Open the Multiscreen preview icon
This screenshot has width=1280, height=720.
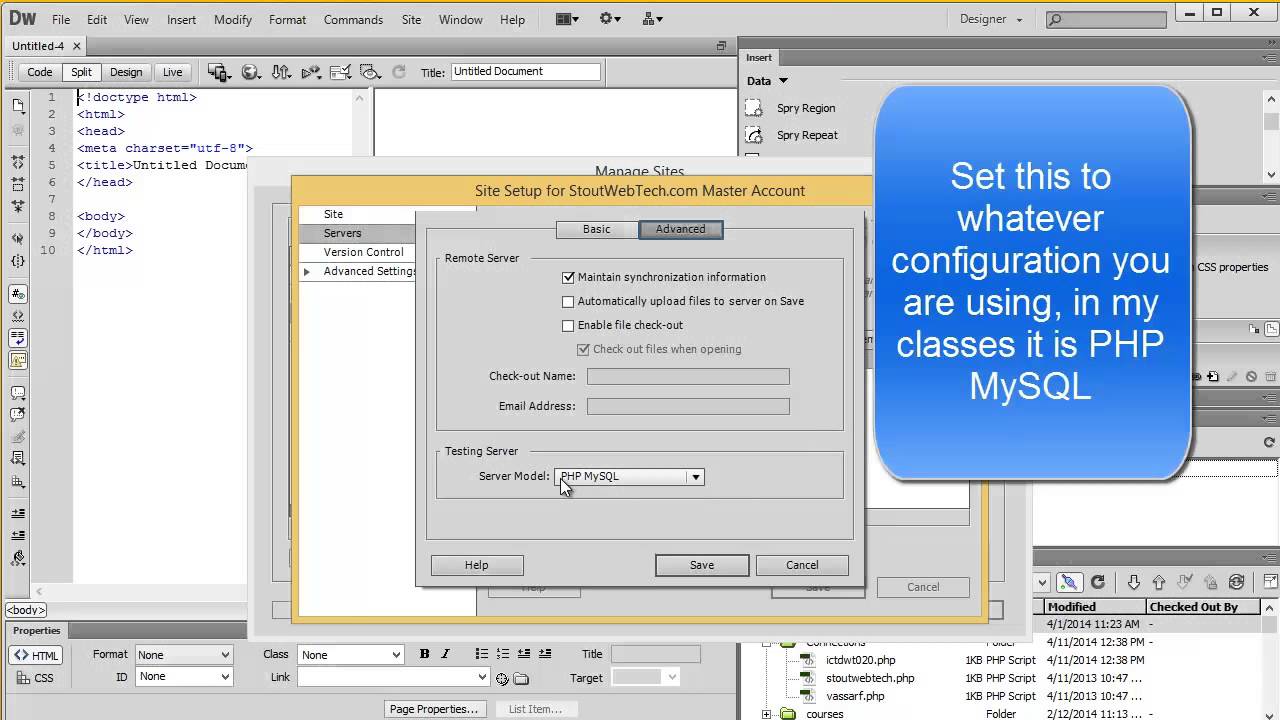tap(218, 72)
